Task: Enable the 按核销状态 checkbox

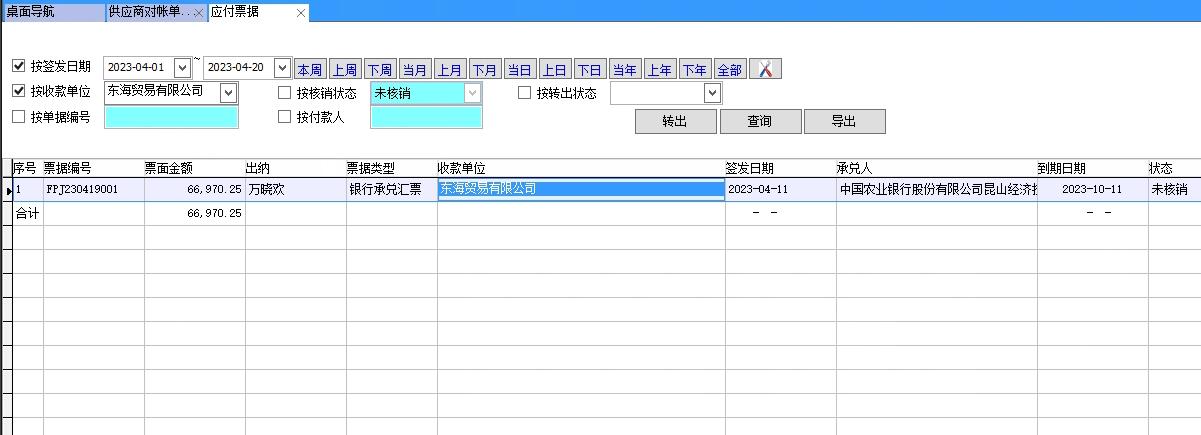Action: (285, 93)
